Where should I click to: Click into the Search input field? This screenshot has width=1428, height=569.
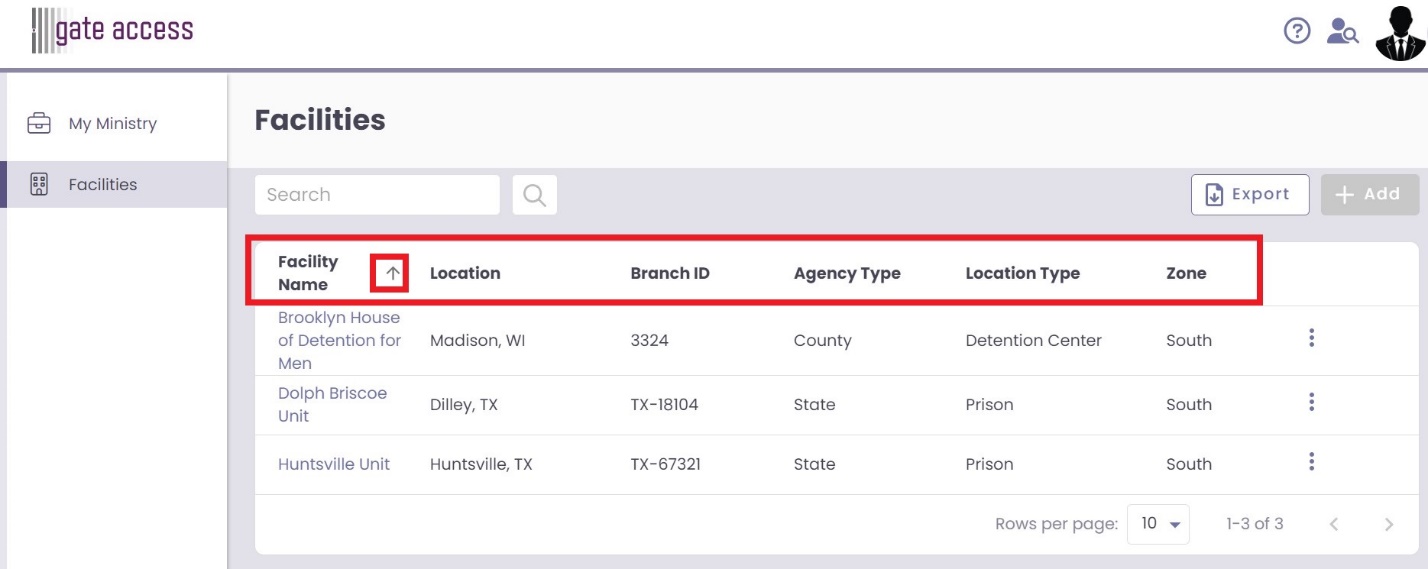coord(377,195)
